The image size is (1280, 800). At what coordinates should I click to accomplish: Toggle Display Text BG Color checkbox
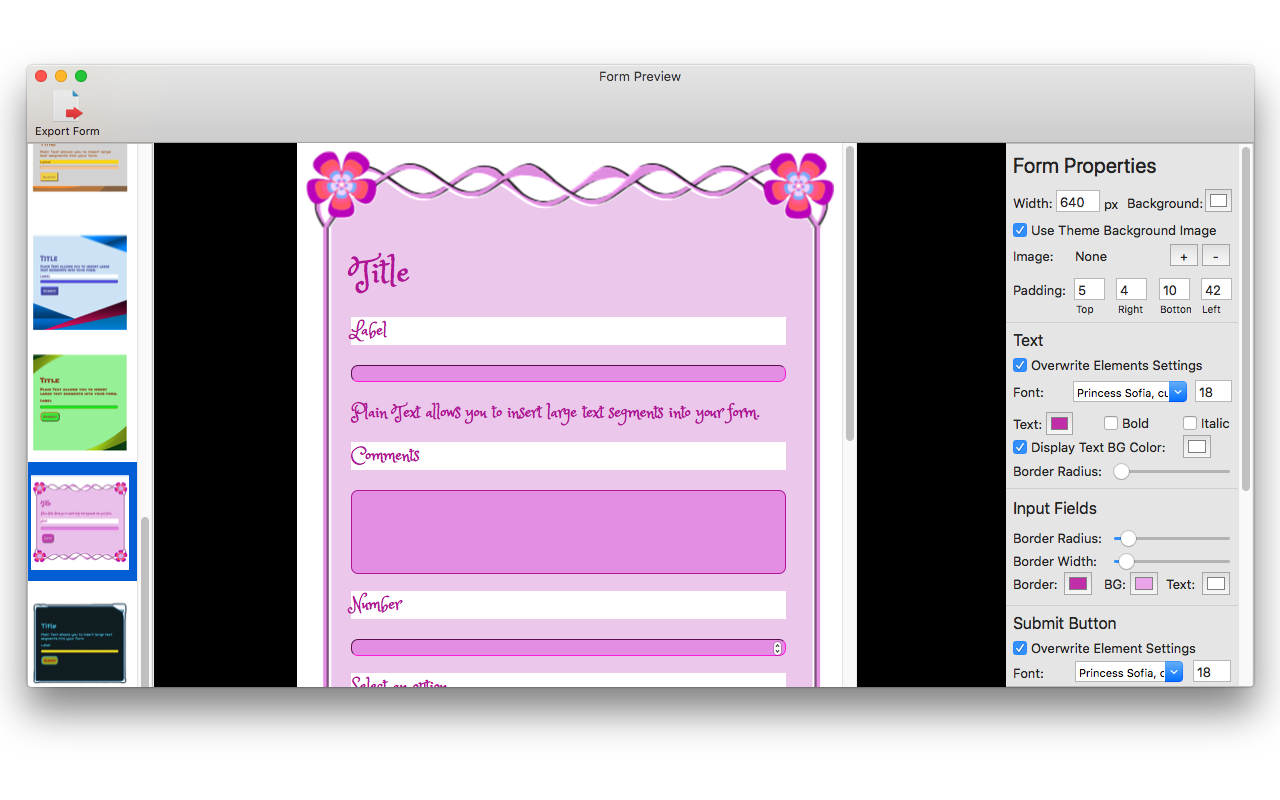point(1020,447)
